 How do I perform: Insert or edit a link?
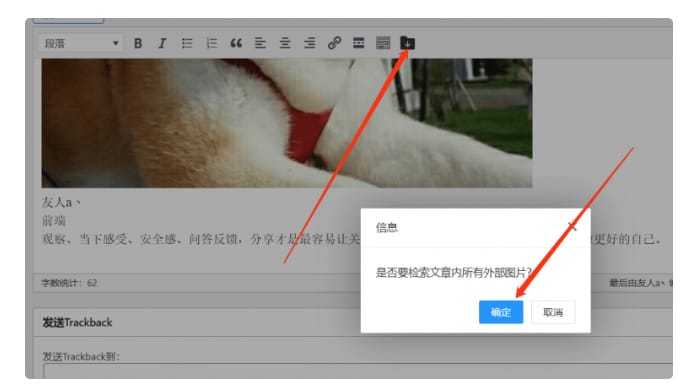click(334, 43)
